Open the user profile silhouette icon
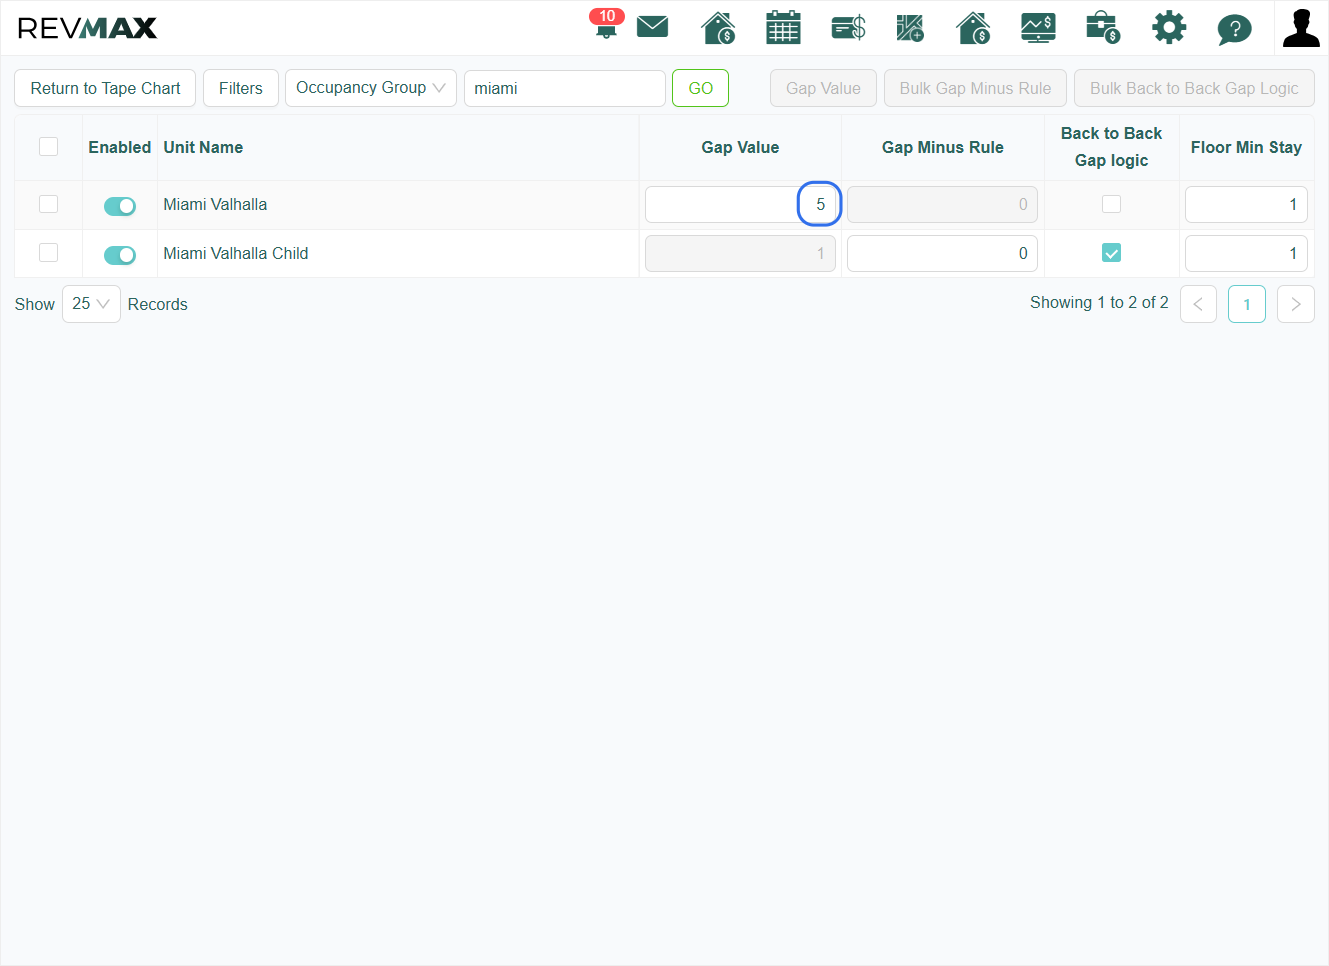 (1301, 28)
